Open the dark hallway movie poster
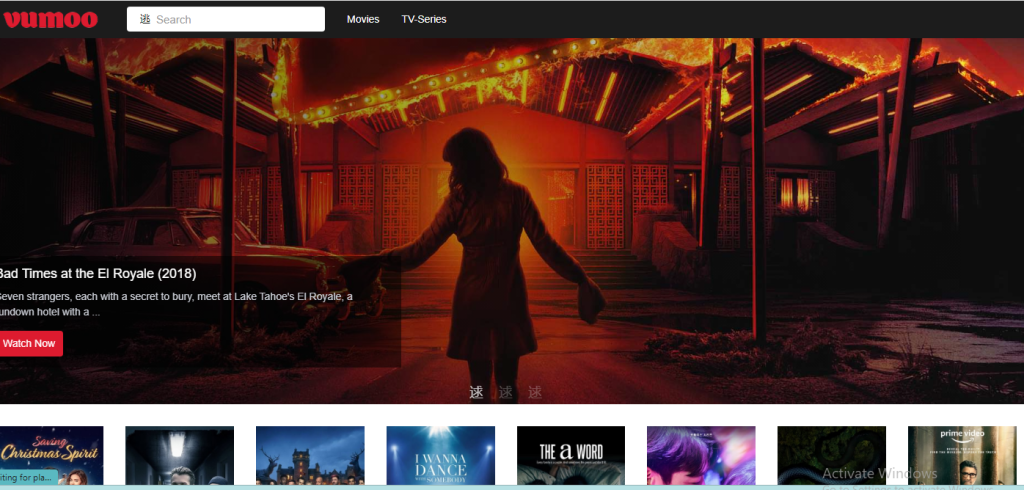This screenshot has width=1024, height=490. click(180, 455)
